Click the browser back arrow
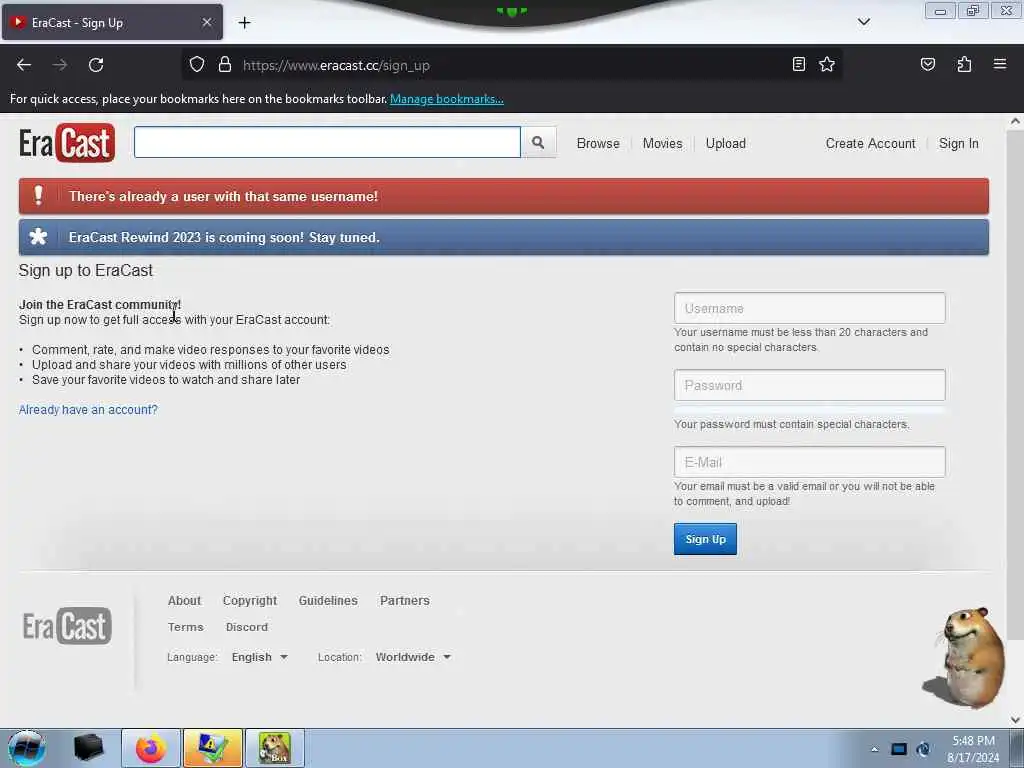The height and width of the screenshot is (768, 1024). (x=24, y=65)
